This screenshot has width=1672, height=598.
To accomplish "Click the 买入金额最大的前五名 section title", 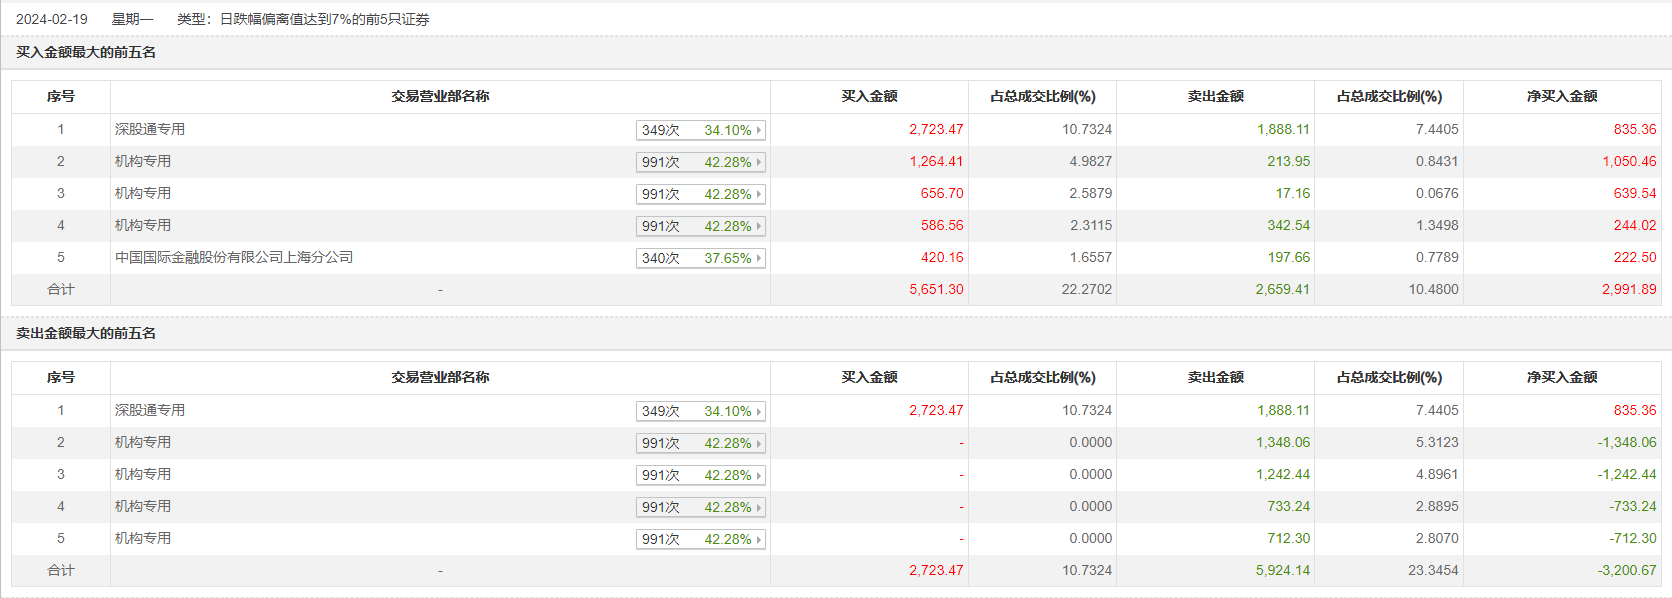I will (86, 52).
